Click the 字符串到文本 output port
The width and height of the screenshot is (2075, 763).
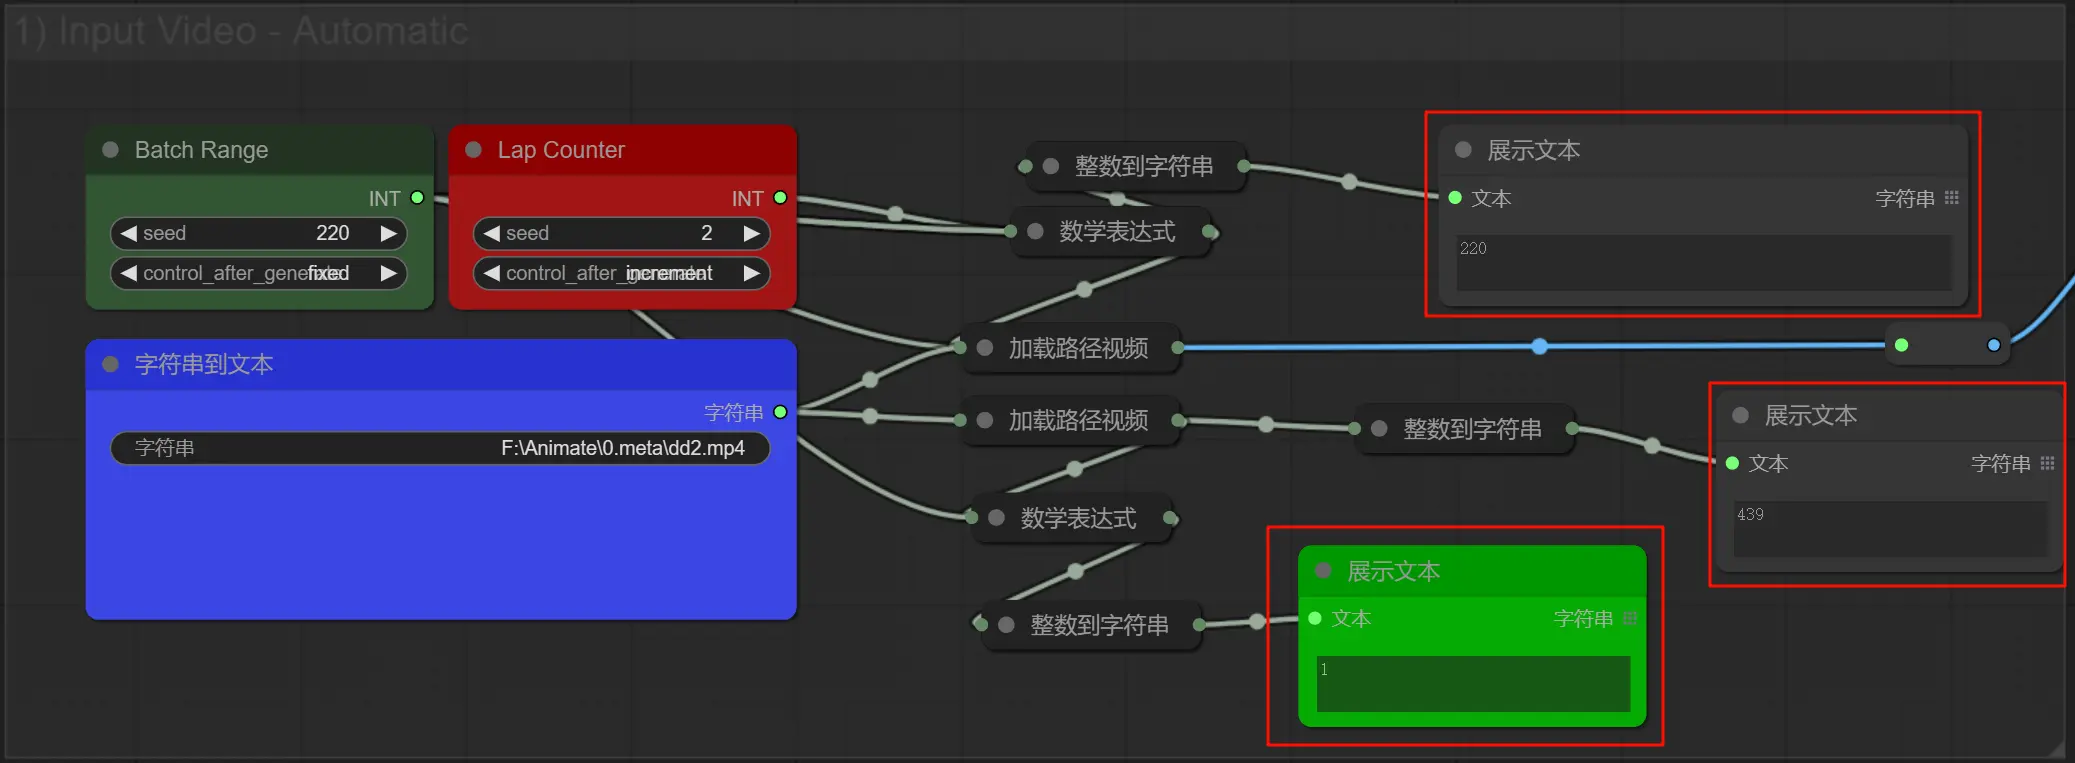click(x=780, y=412)
